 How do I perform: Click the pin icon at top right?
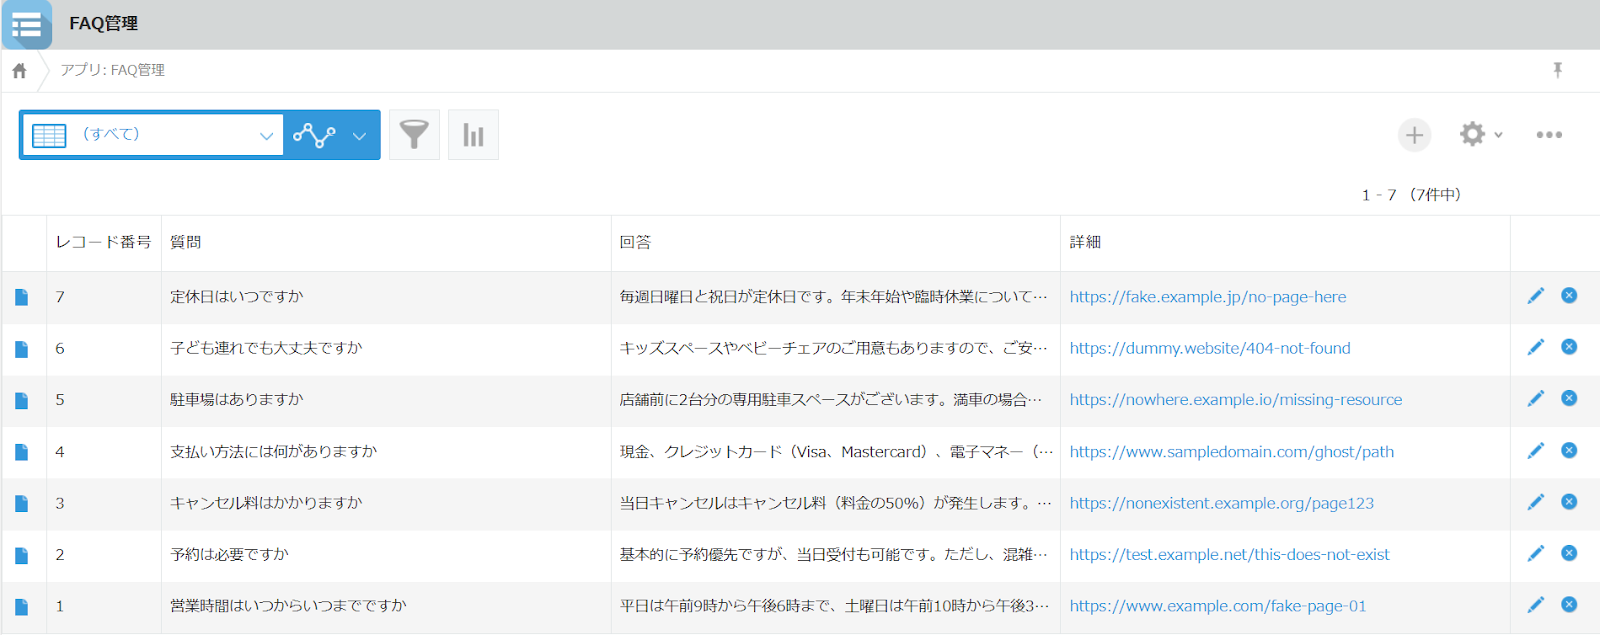[1557, 70]
